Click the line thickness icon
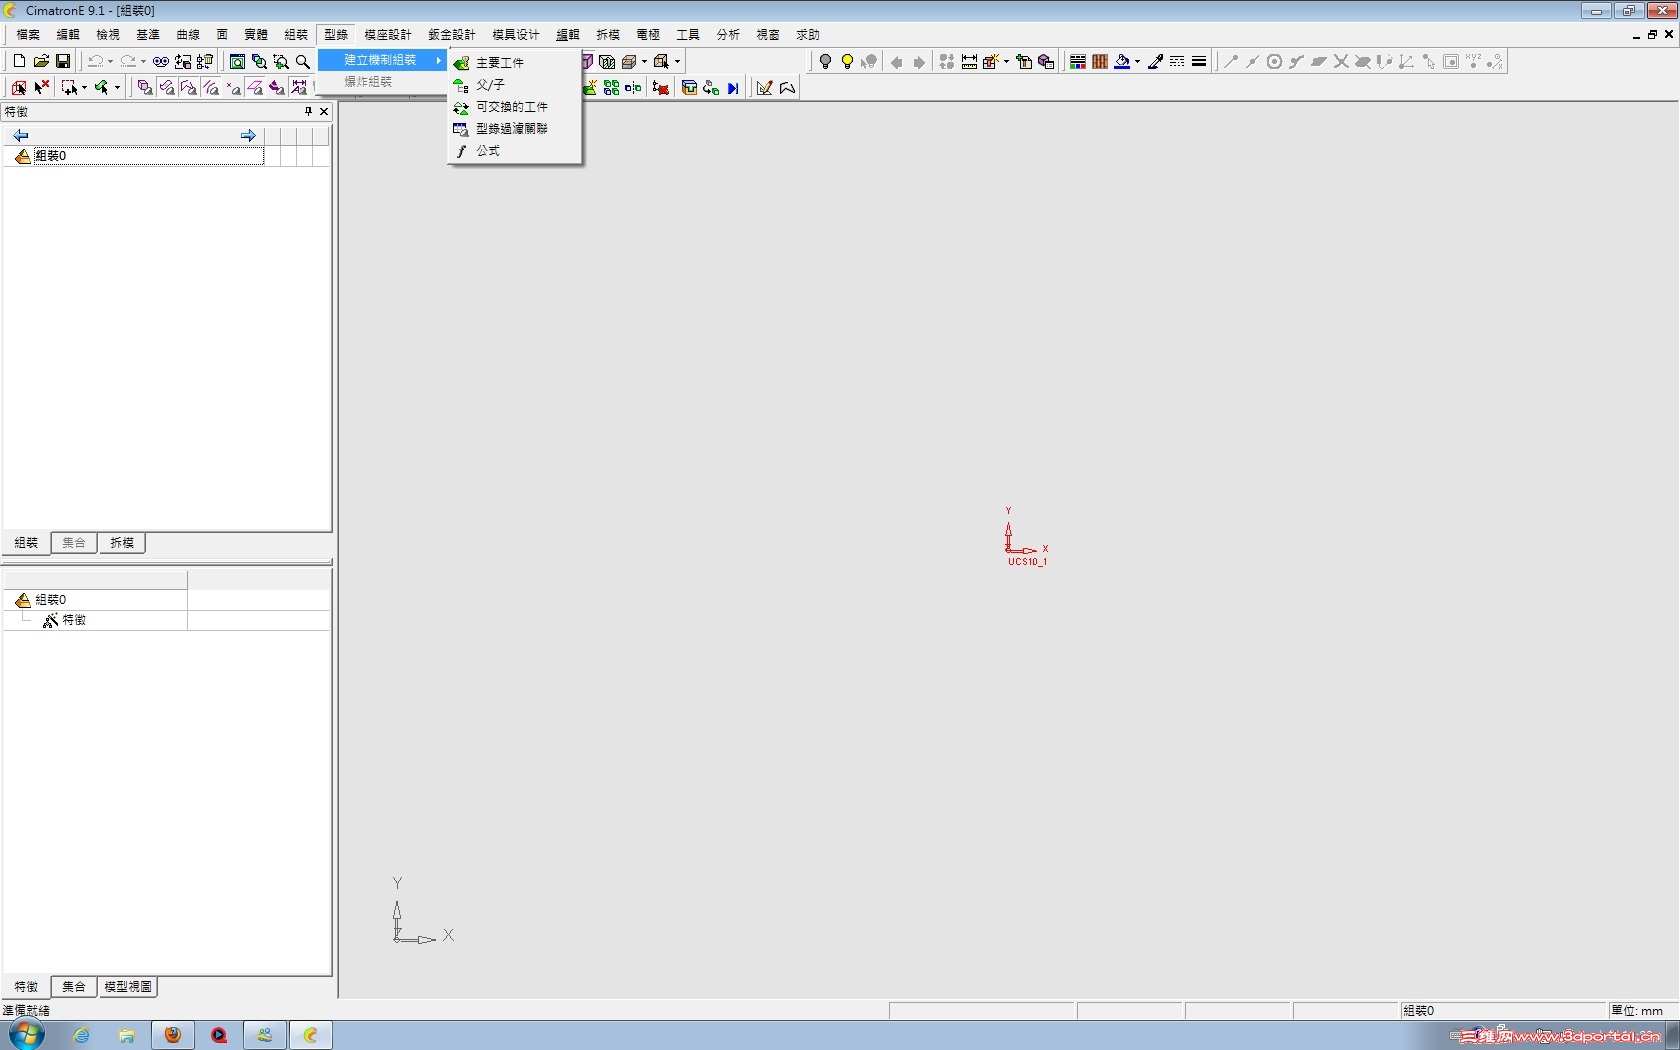This screenshot has width=1680, height=1050. [1199, 61]
